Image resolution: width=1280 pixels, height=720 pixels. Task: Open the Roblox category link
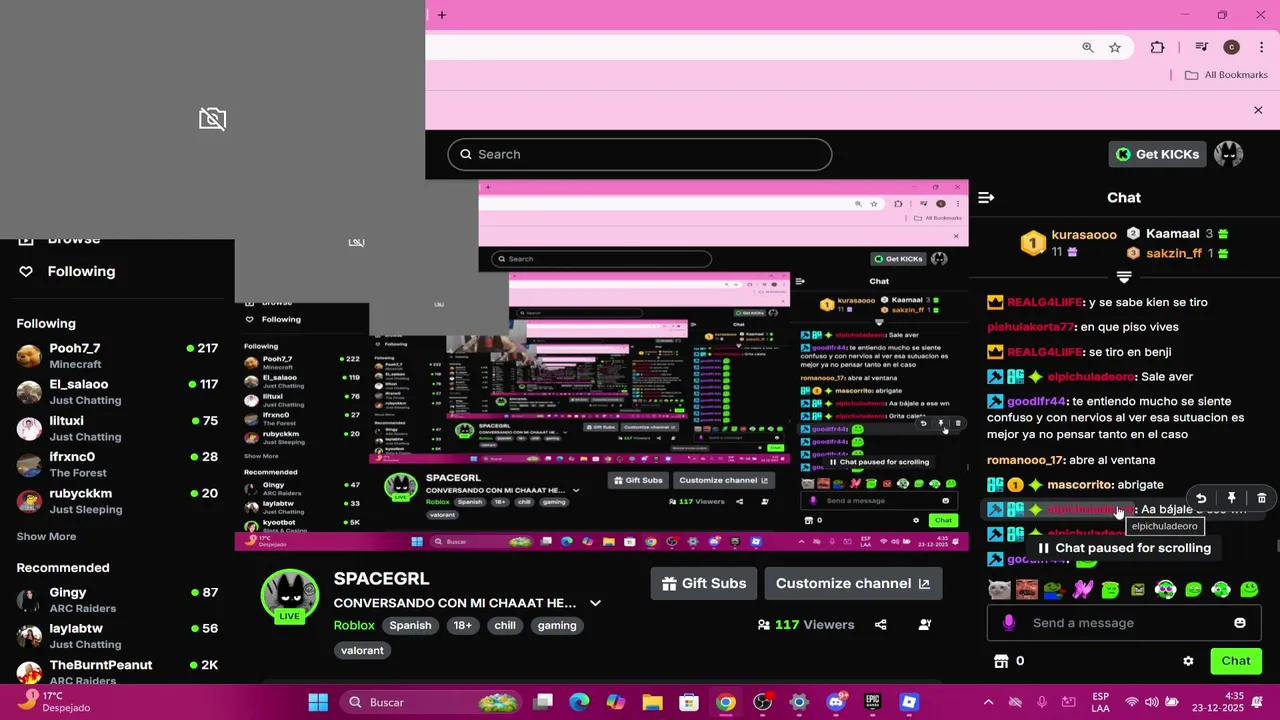[x=354, y=625]
